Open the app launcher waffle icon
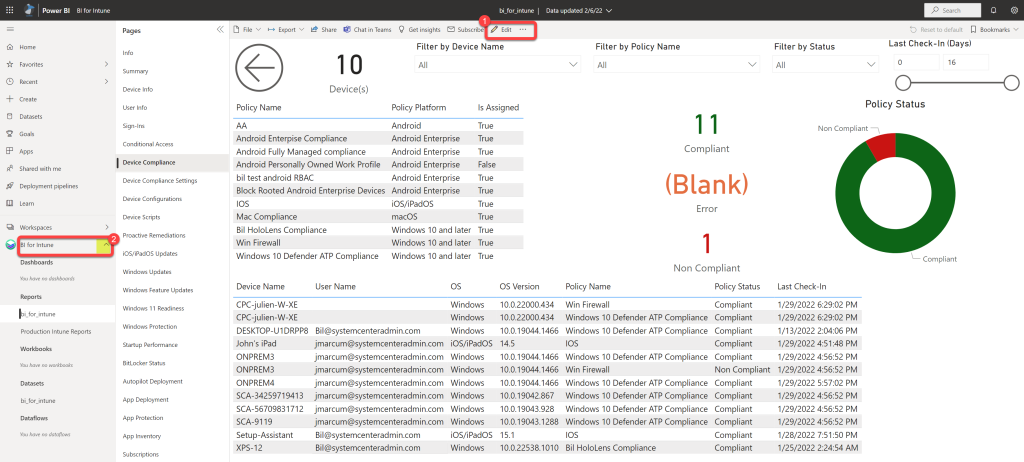This screenshot has width=1024, height=462. point(10,10)
